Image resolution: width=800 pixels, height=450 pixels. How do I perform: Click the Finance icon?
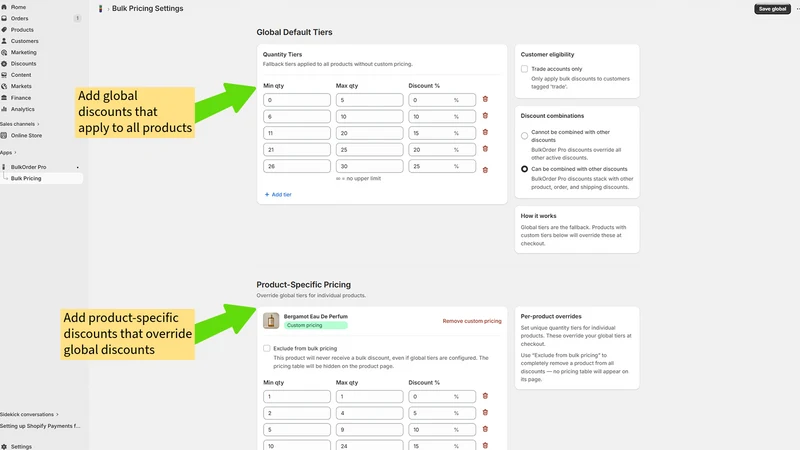[4, 97]
